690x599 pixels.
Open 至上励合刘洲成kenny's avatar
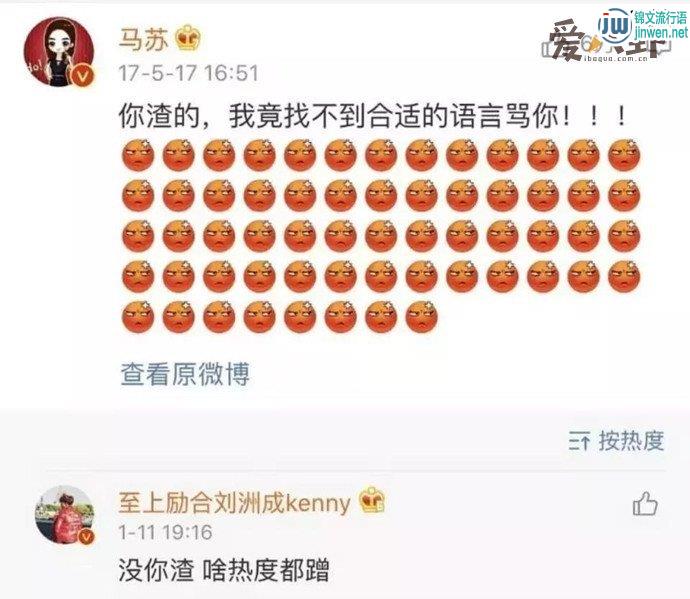(x=65, y=515)
